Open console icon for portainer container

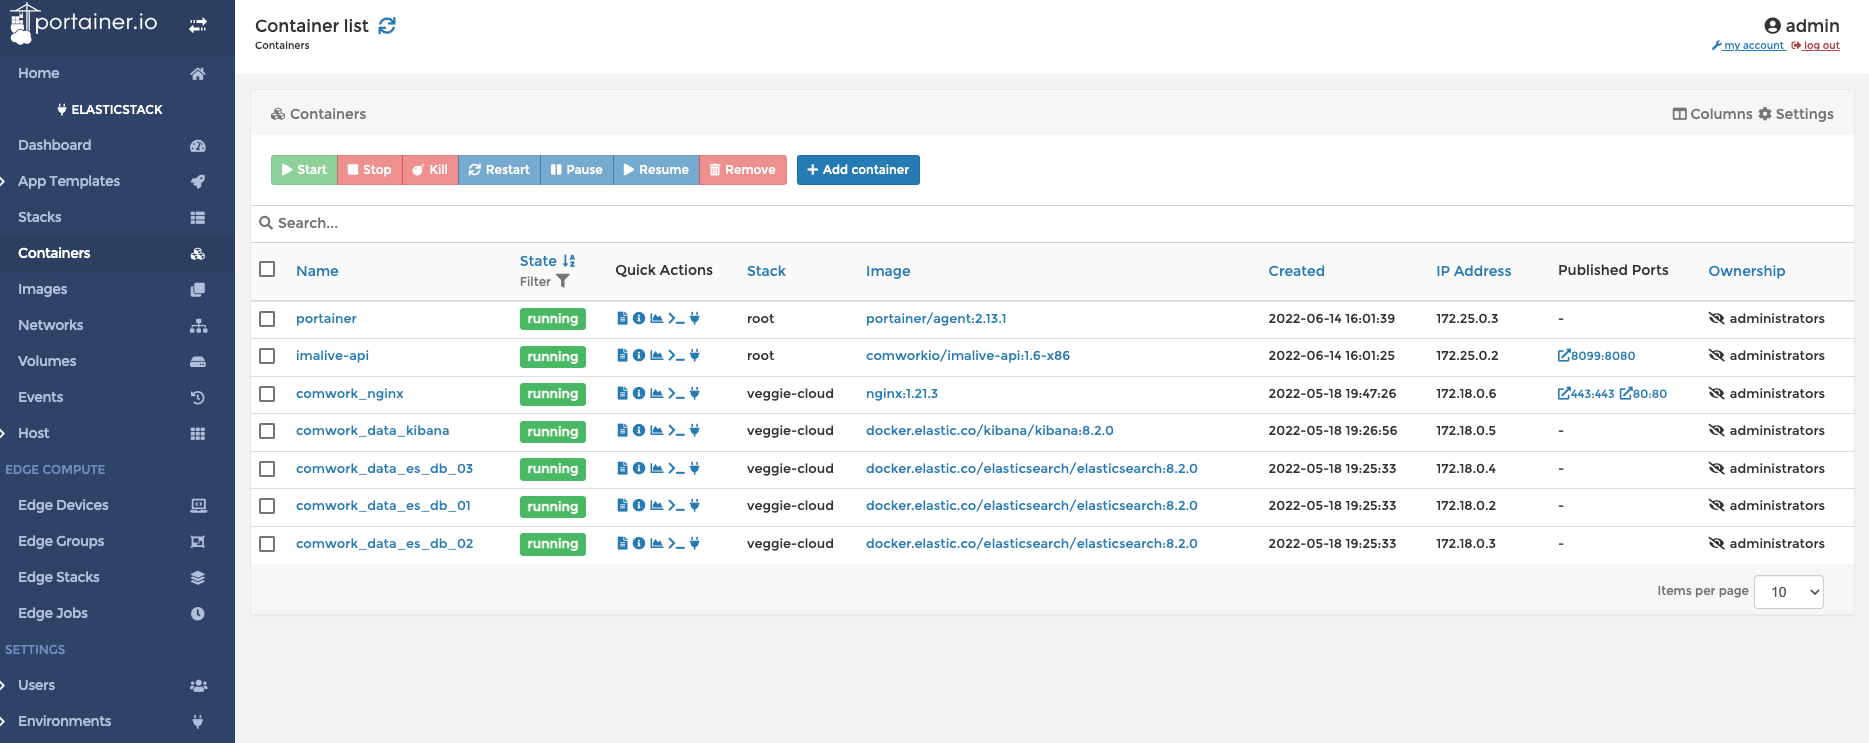pyautogui.click(x=676, y=319)
